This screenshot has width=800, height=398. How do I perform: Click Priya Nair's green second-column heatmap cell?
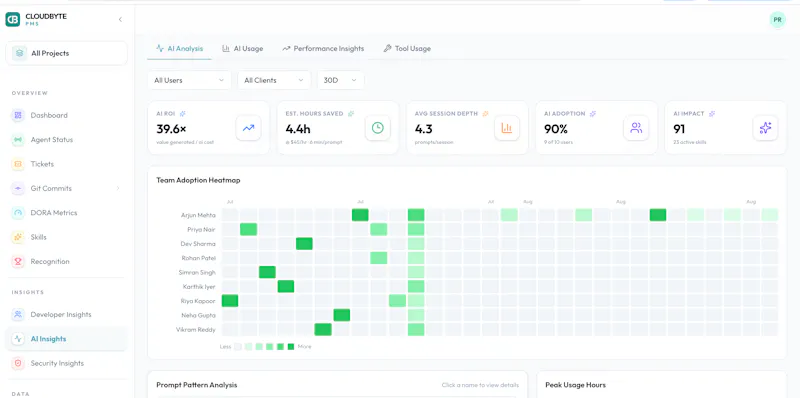pyautogui.click(x=248, y=229)
